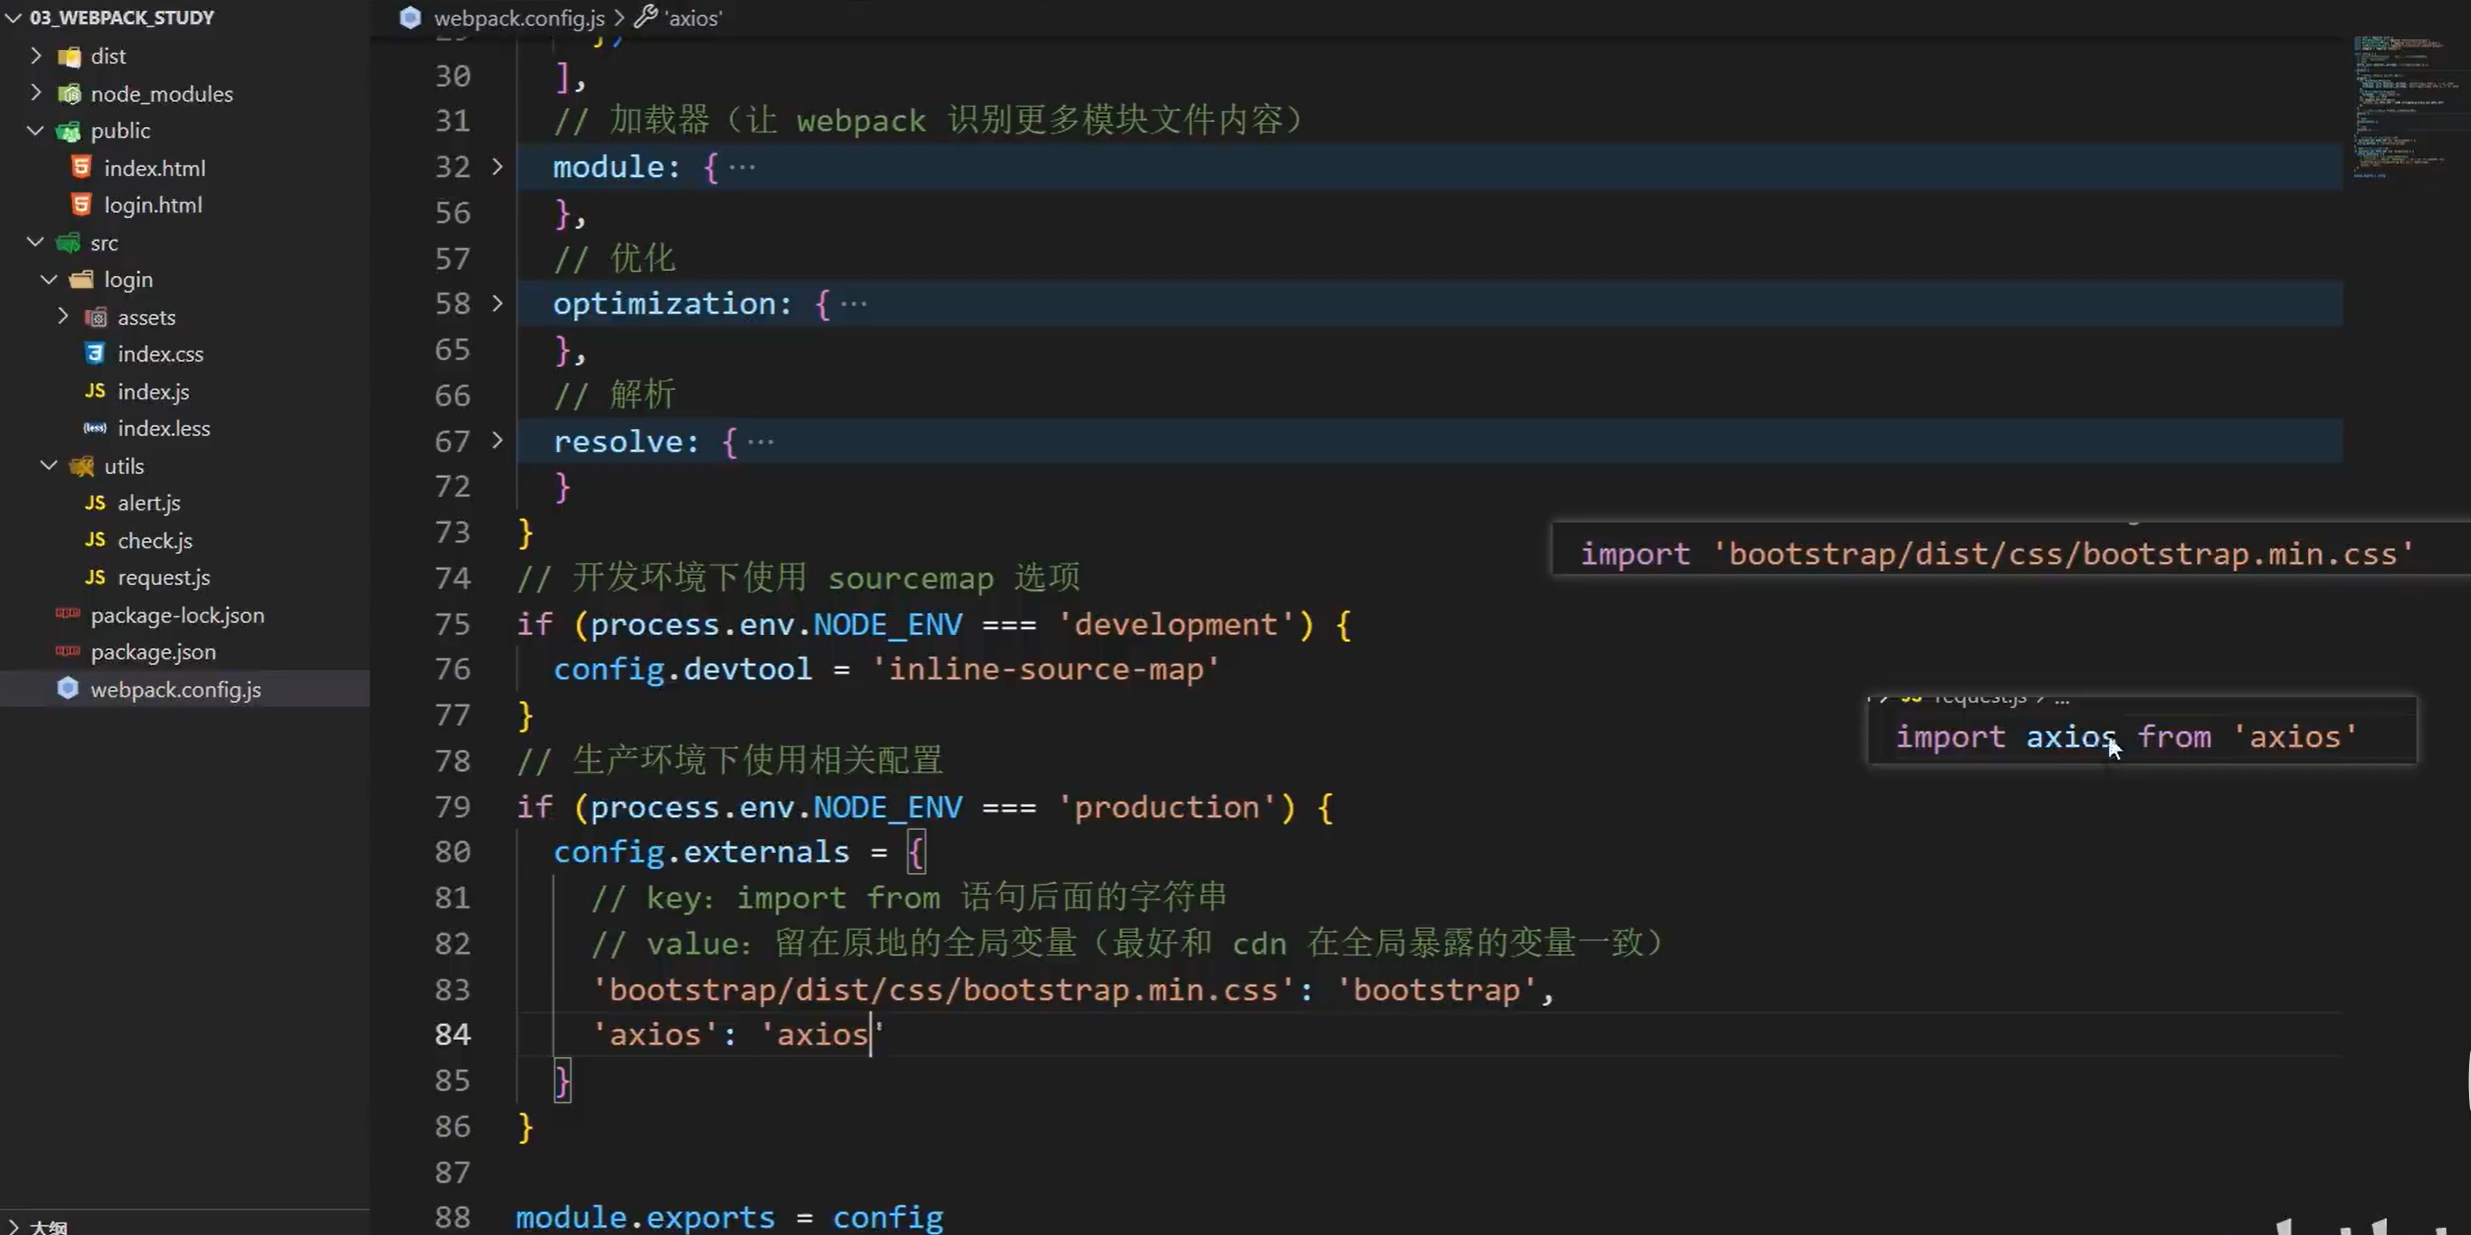
Task: Expand the assets folder
Action: [63, 317]
